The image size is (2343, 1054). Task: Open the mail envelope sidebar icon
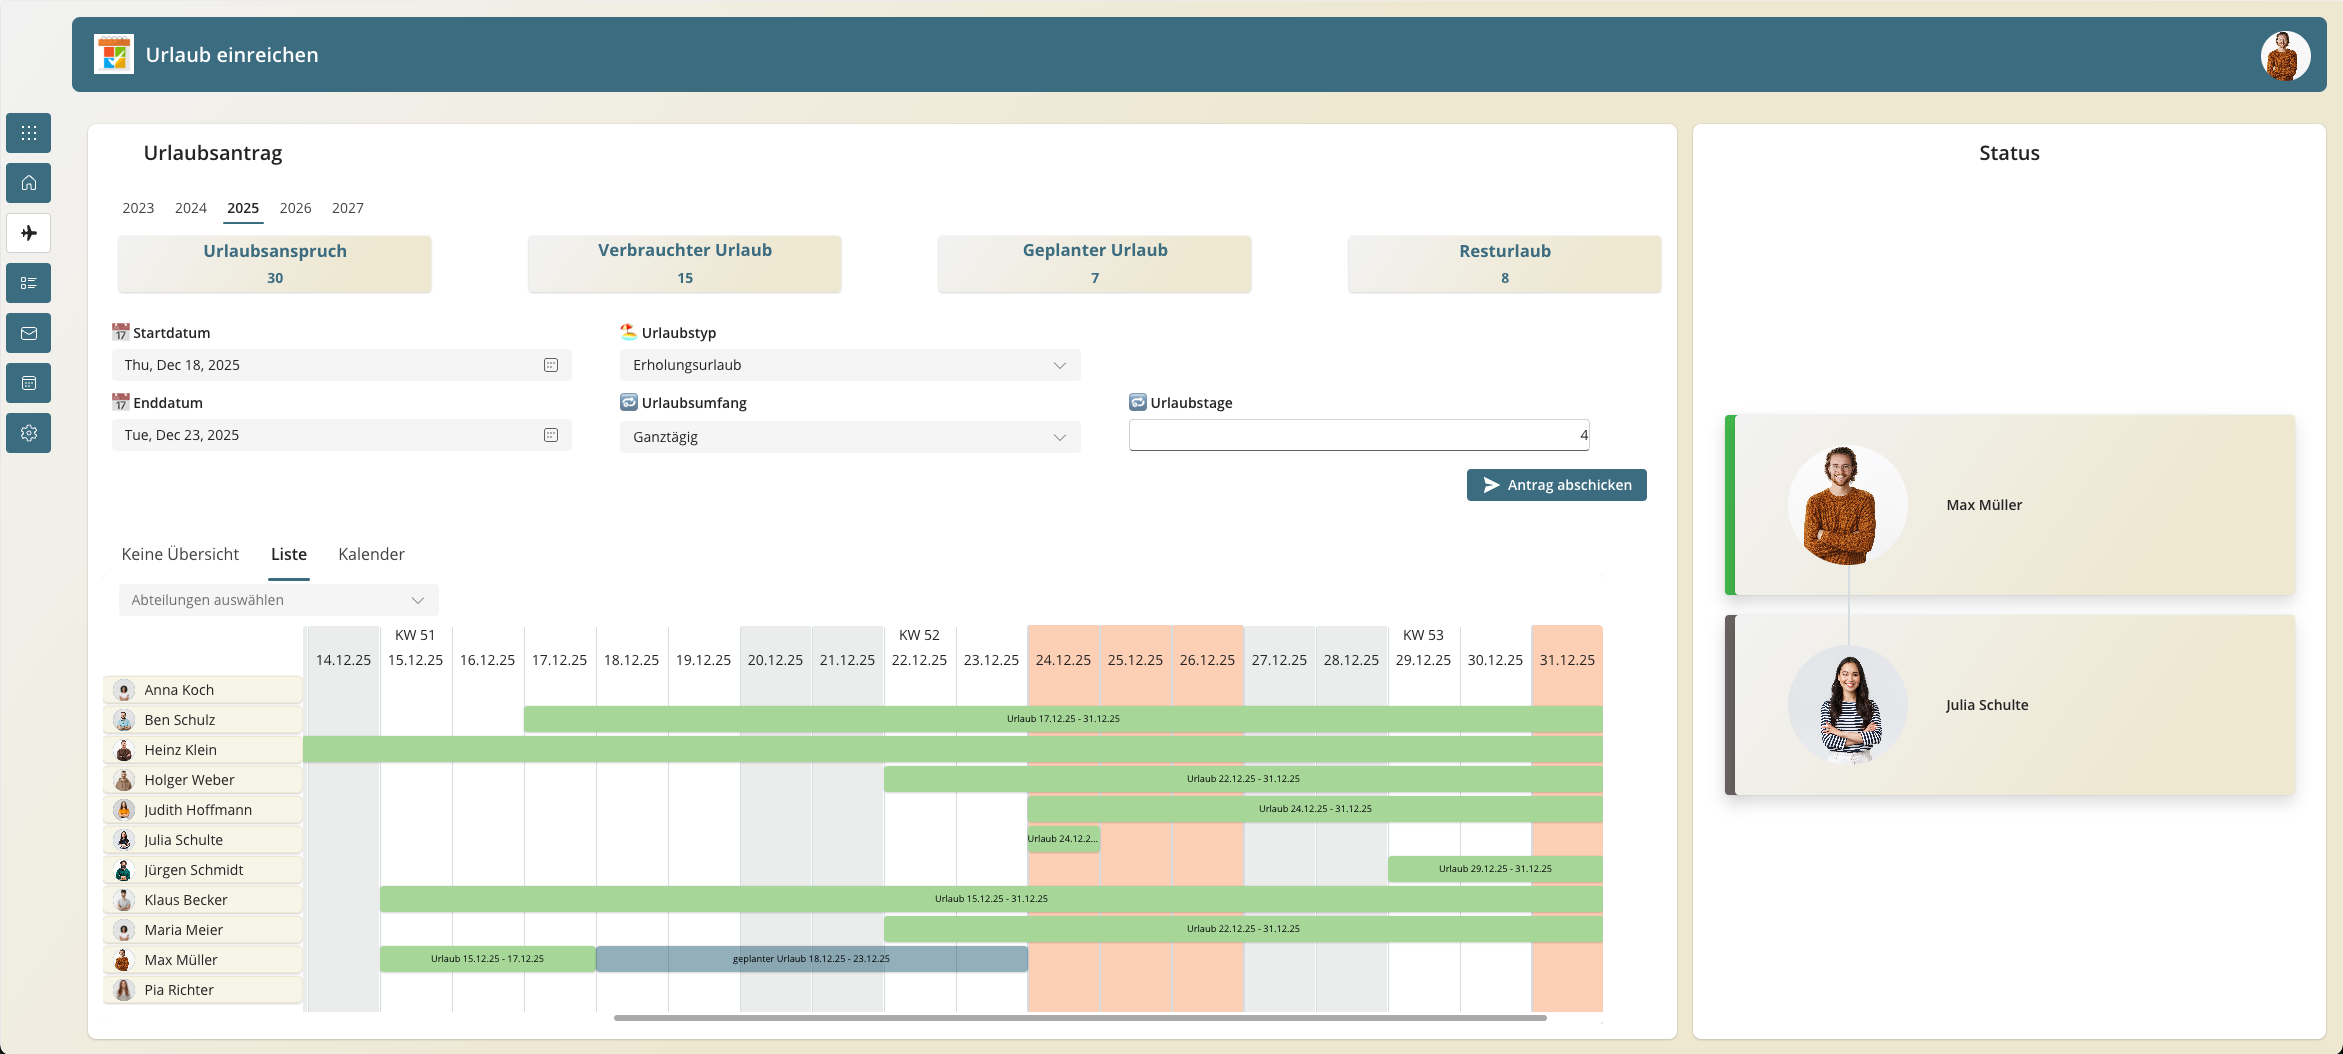tap(28, 333)
